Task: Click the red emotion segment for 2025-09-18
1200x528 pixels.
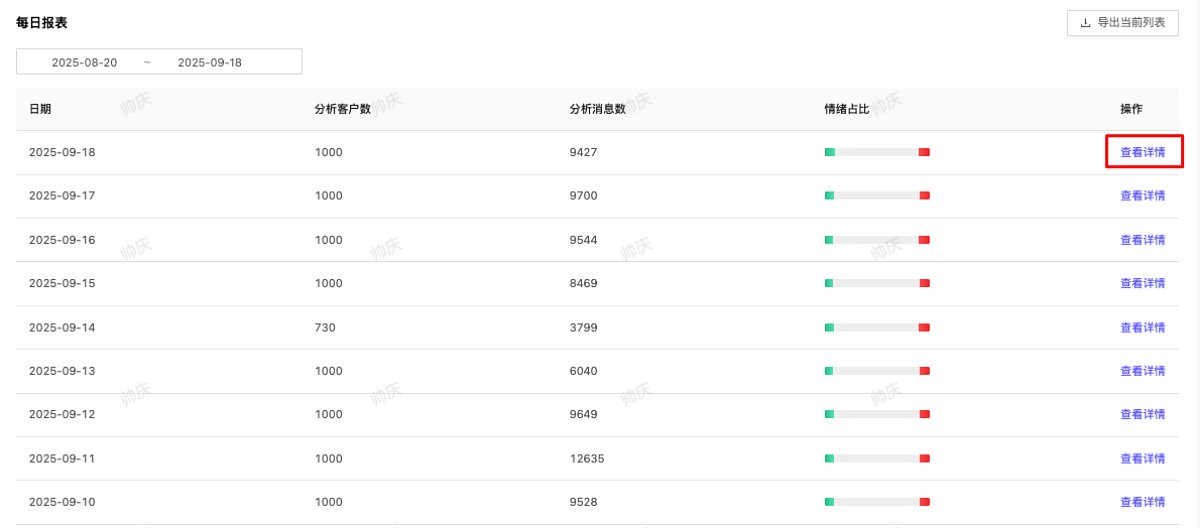Action: (x=924, y=152)
